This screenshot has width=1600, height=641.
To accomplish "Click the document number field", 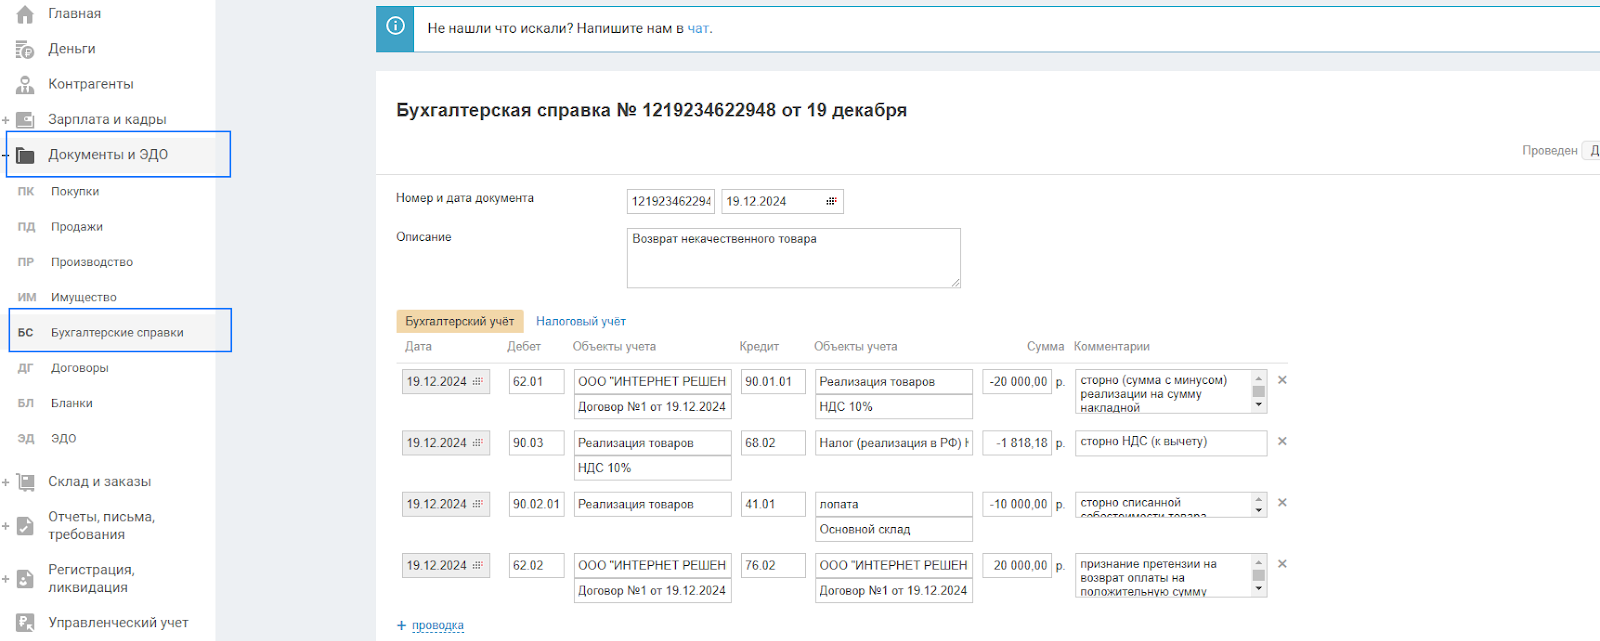I will 671,201.
